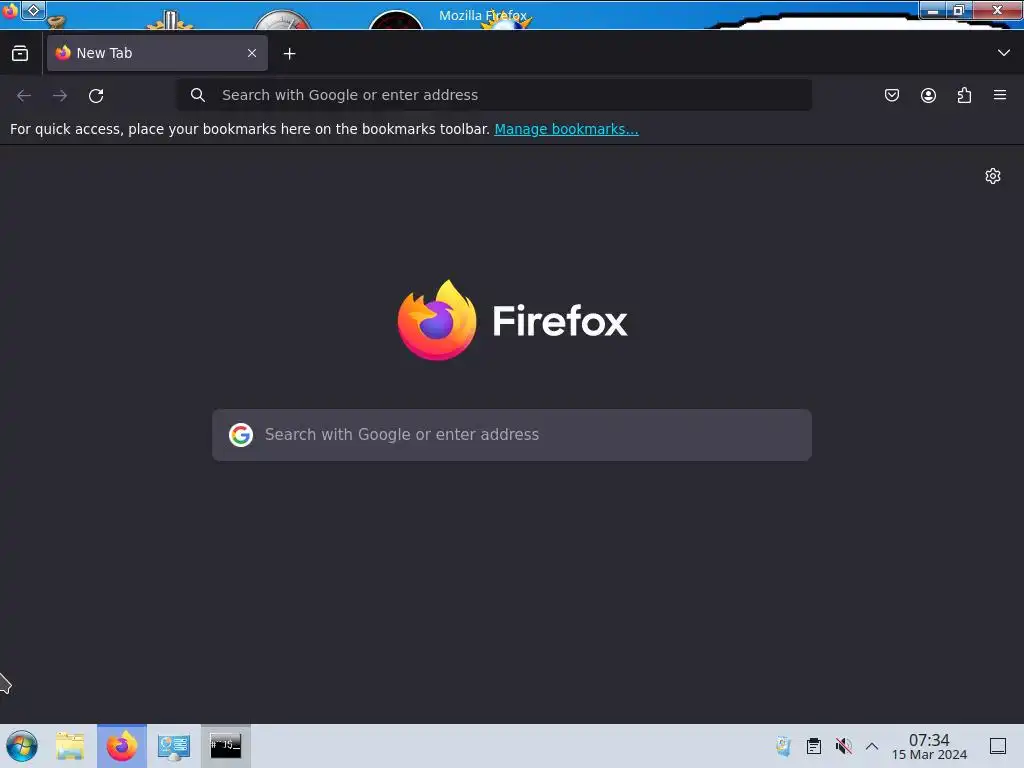Click the Google logo in the search box
Screen dimensions: 1024x768
coord(241,434)
